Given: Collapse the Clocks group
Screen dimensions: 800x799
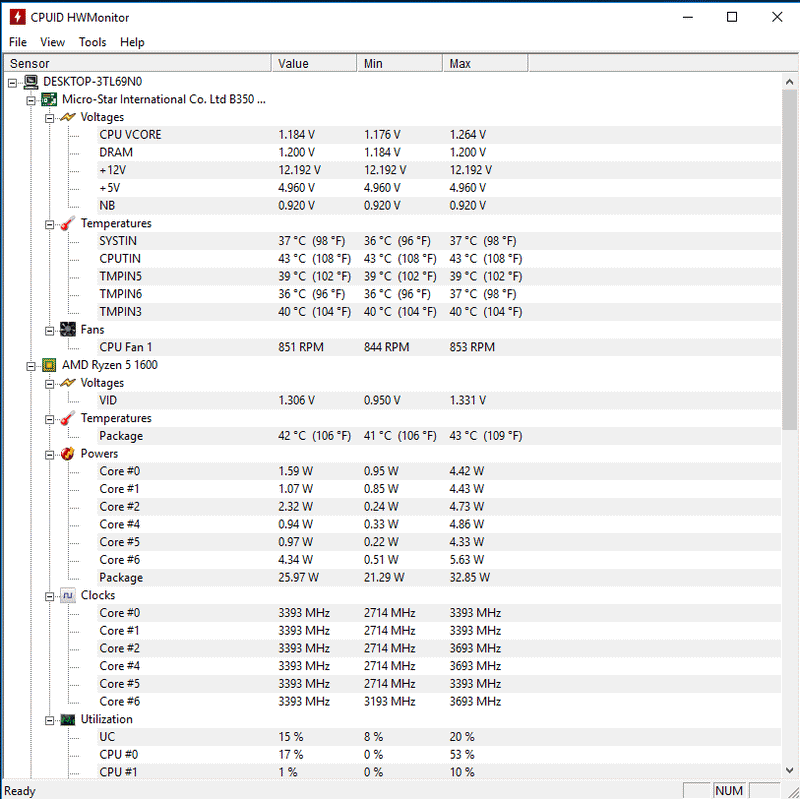Looking at the screenshot, I should [x=49, y=596].
